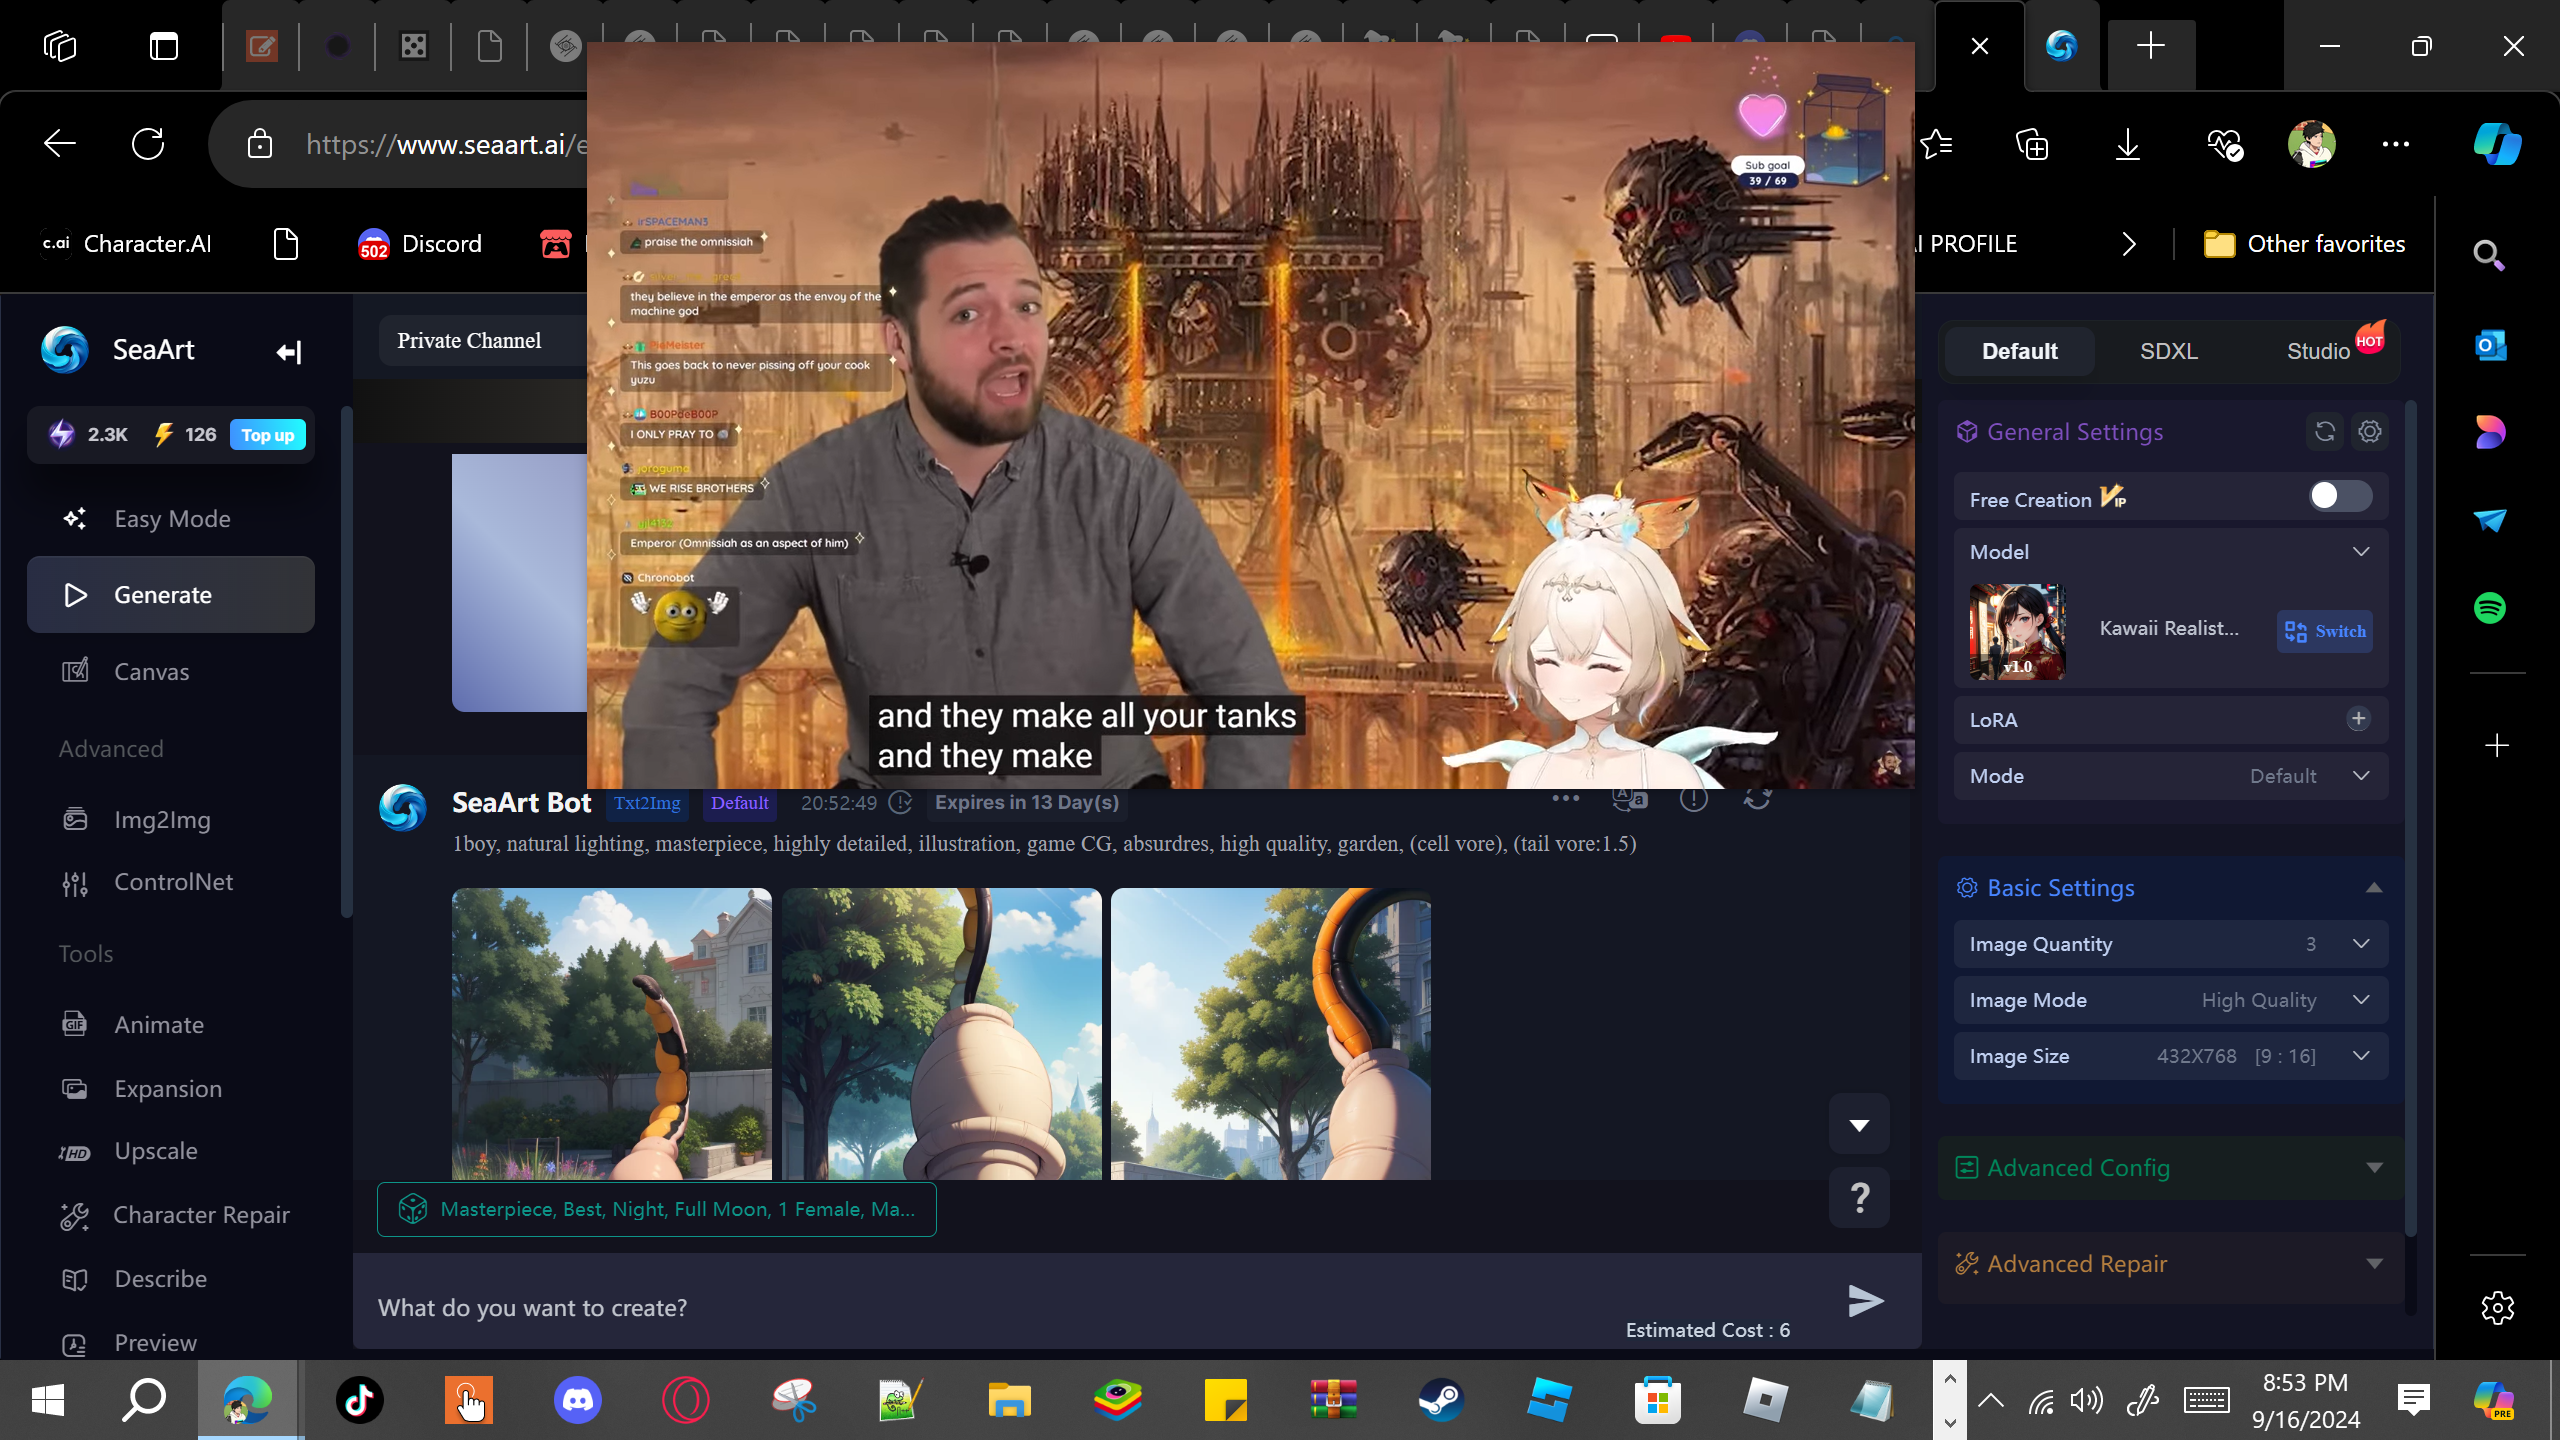This screenshot has width=2560, height=1440.
Task: Show more bookmarks with chevron
Action: tap(2129, 244)
